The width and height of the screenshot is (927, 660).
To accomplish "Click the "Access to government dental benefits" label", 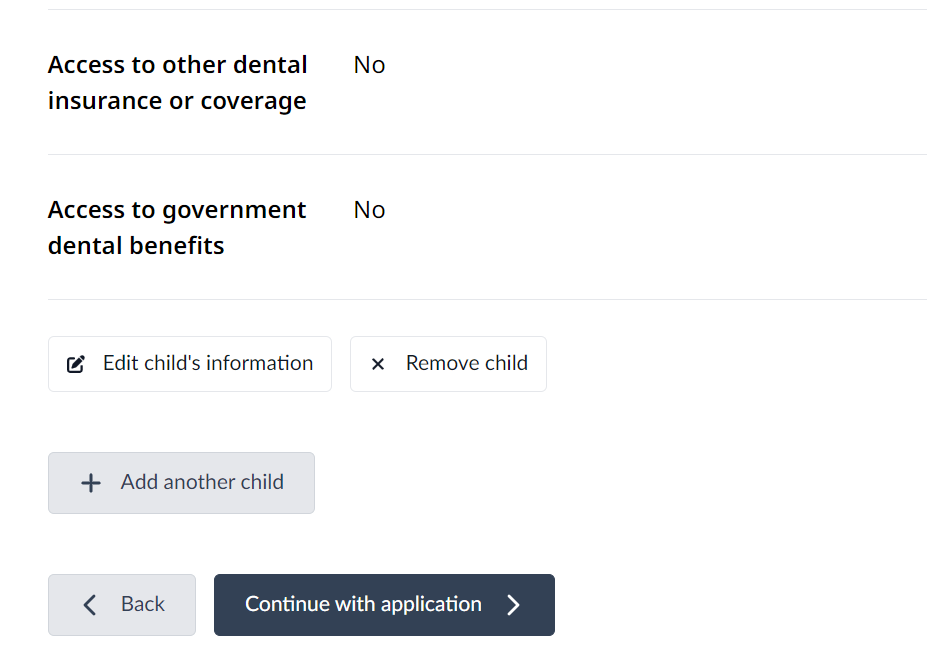I will 177,228.
